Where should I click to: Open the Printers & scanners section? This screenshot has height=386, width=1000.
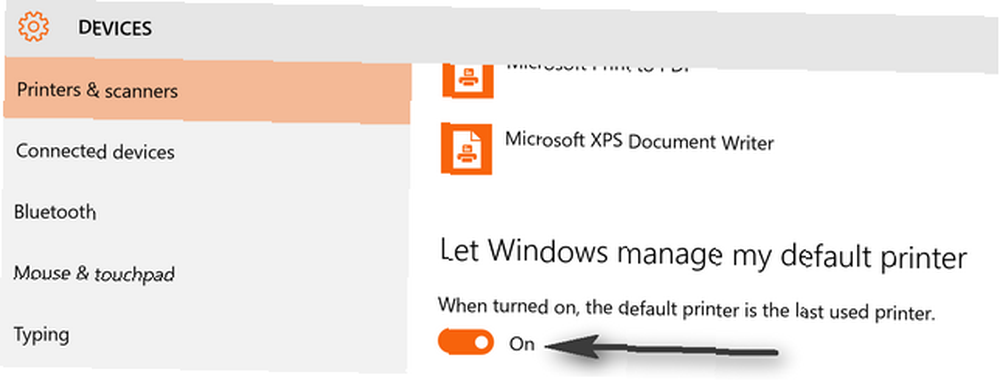(x=207, y=91)
